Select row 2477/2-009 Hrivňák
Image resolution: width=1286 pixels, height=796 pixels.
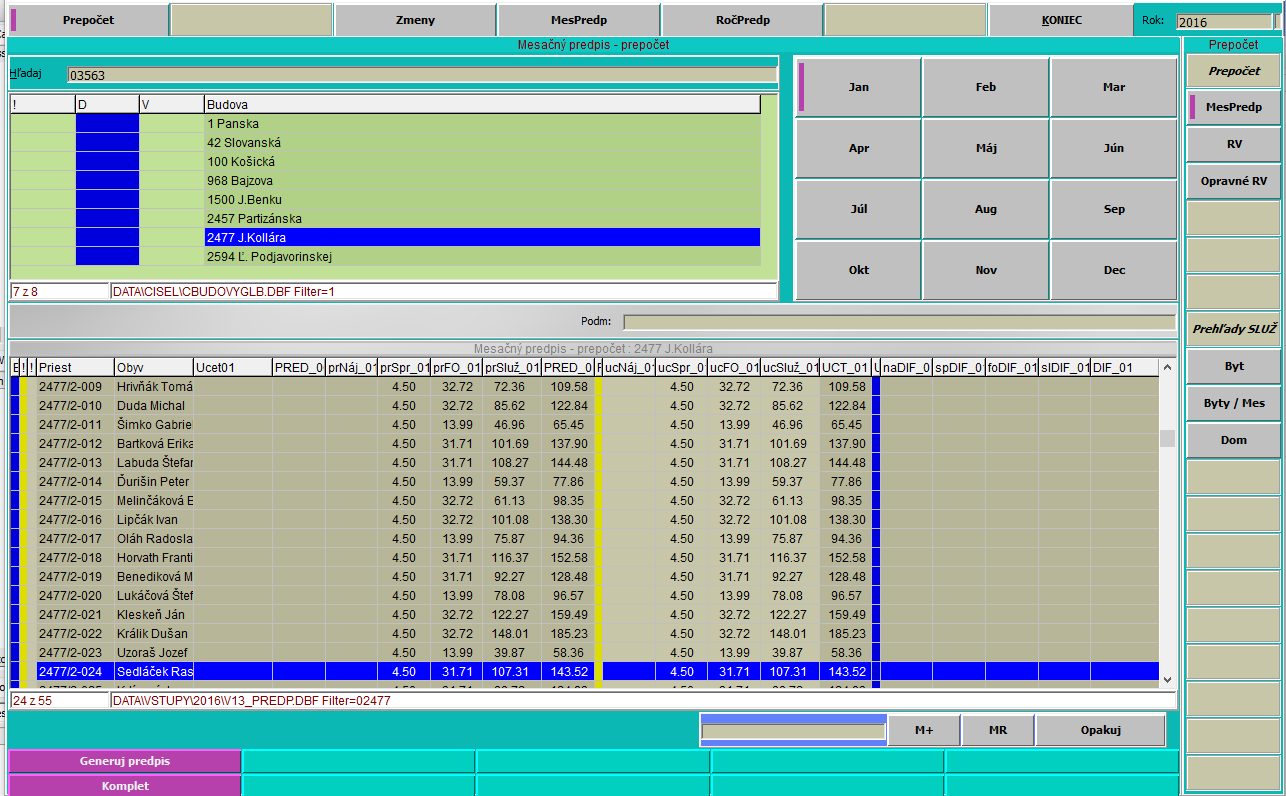point(584,387)
